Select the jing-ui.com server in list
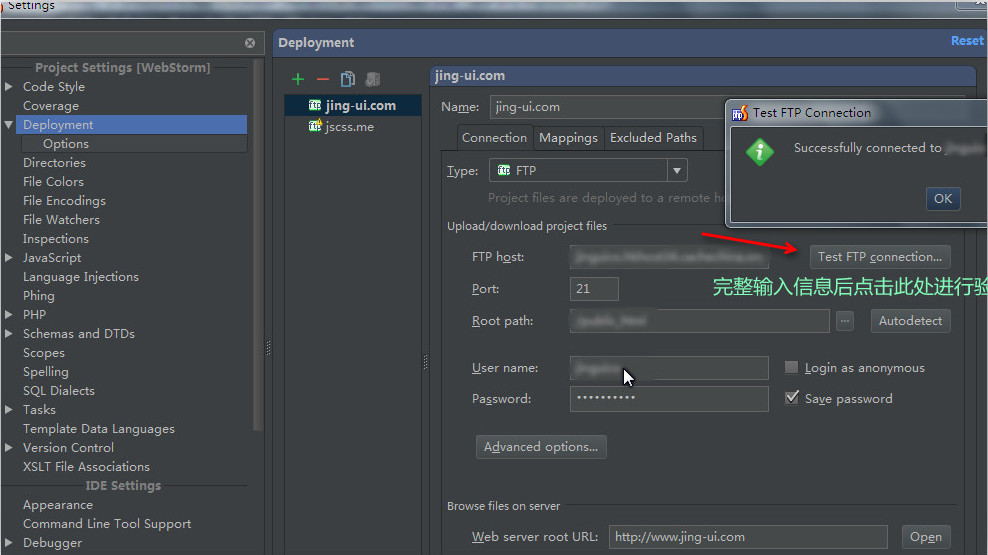Viewport: 988px width, 555px height. 360,105
